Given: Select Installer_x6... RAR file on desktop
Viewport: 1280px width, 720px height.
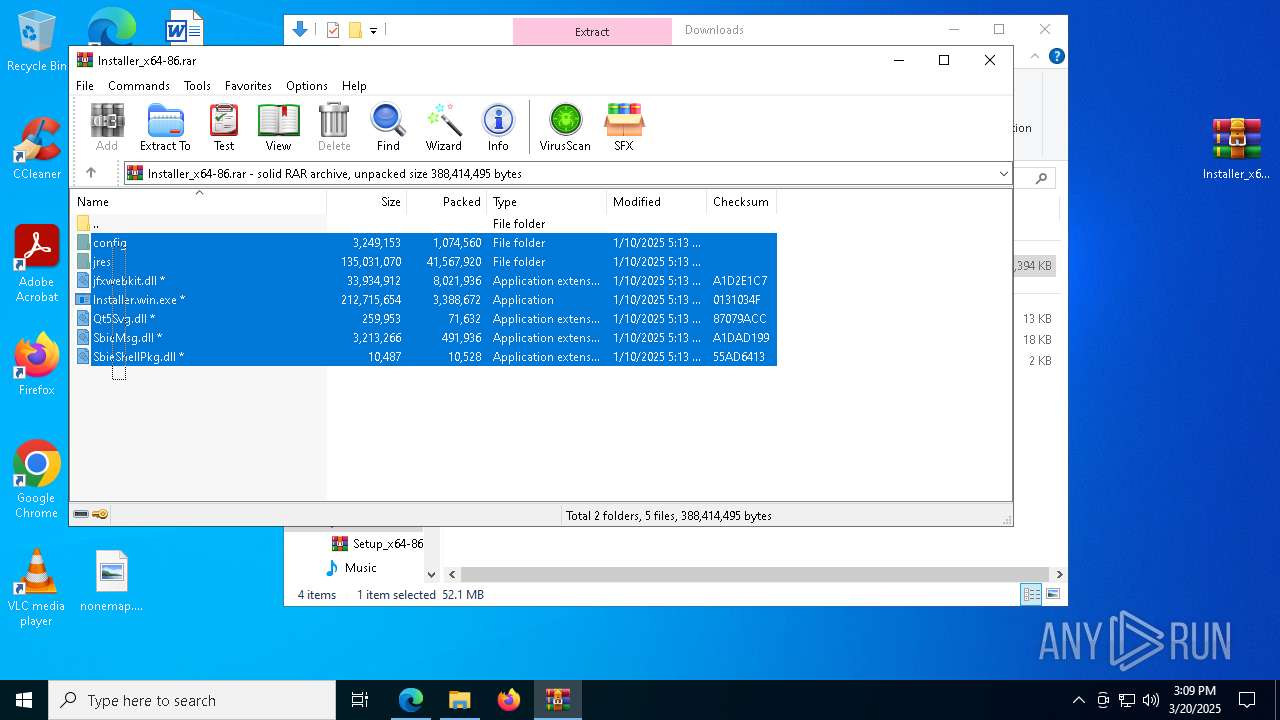Looking at the screenshot, I should (1236, 149).
